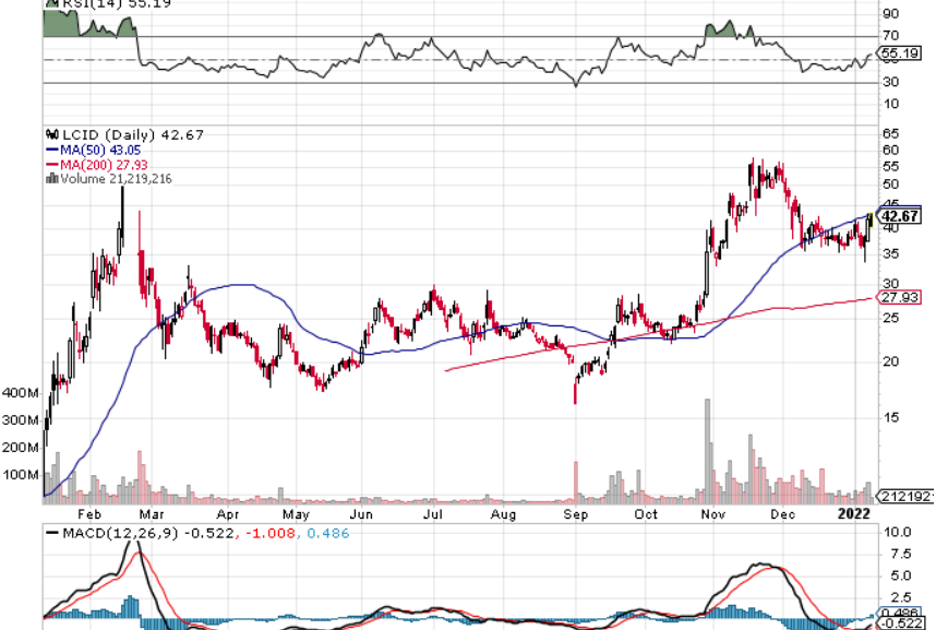936x630 pixels.
Task: Click the '10.0' MACD scale label
Action: coord(898,532)
